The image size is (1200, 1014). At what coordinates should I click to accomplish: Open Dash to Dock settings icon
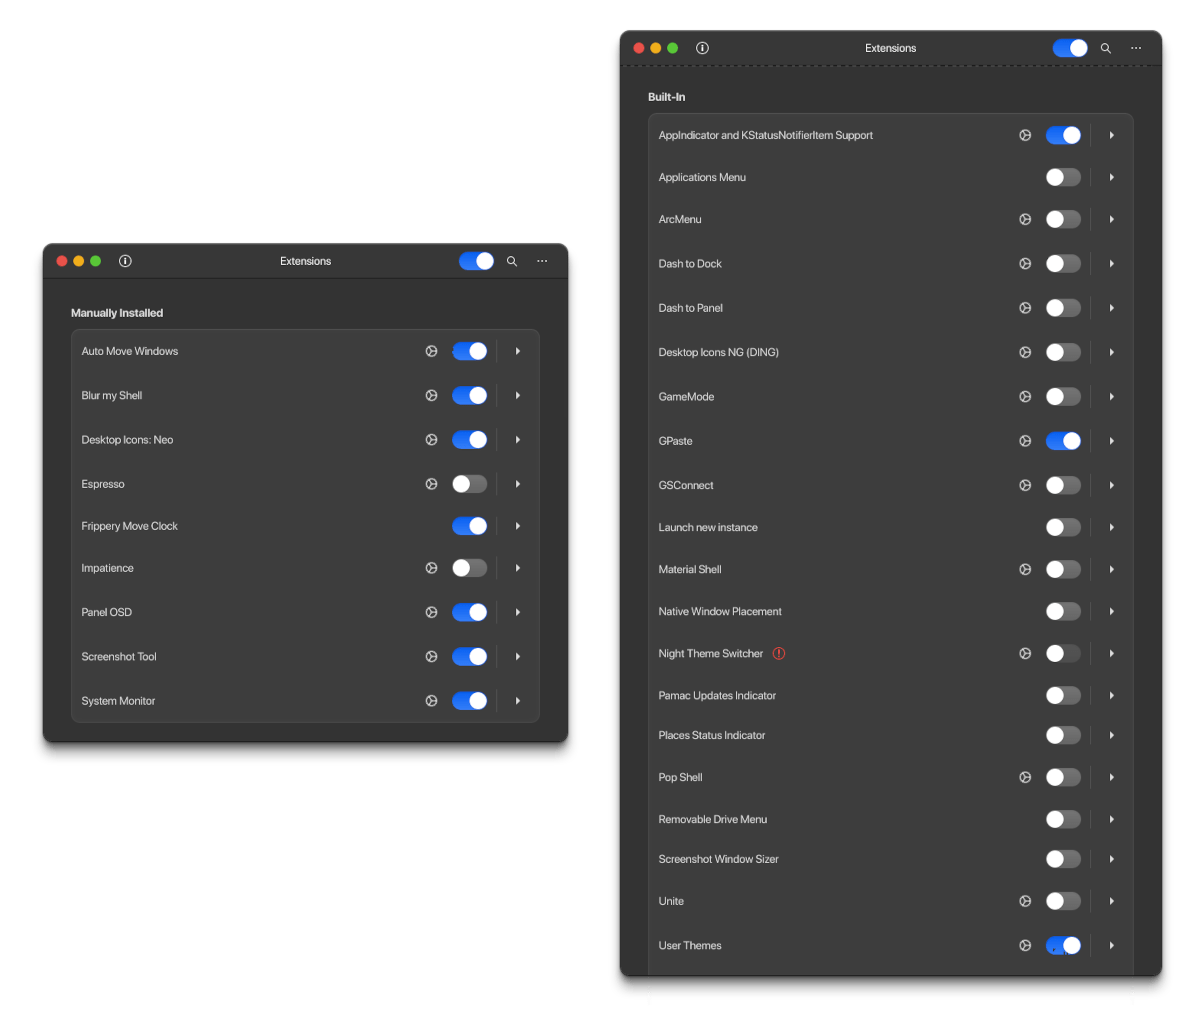tap(1025, 264)
